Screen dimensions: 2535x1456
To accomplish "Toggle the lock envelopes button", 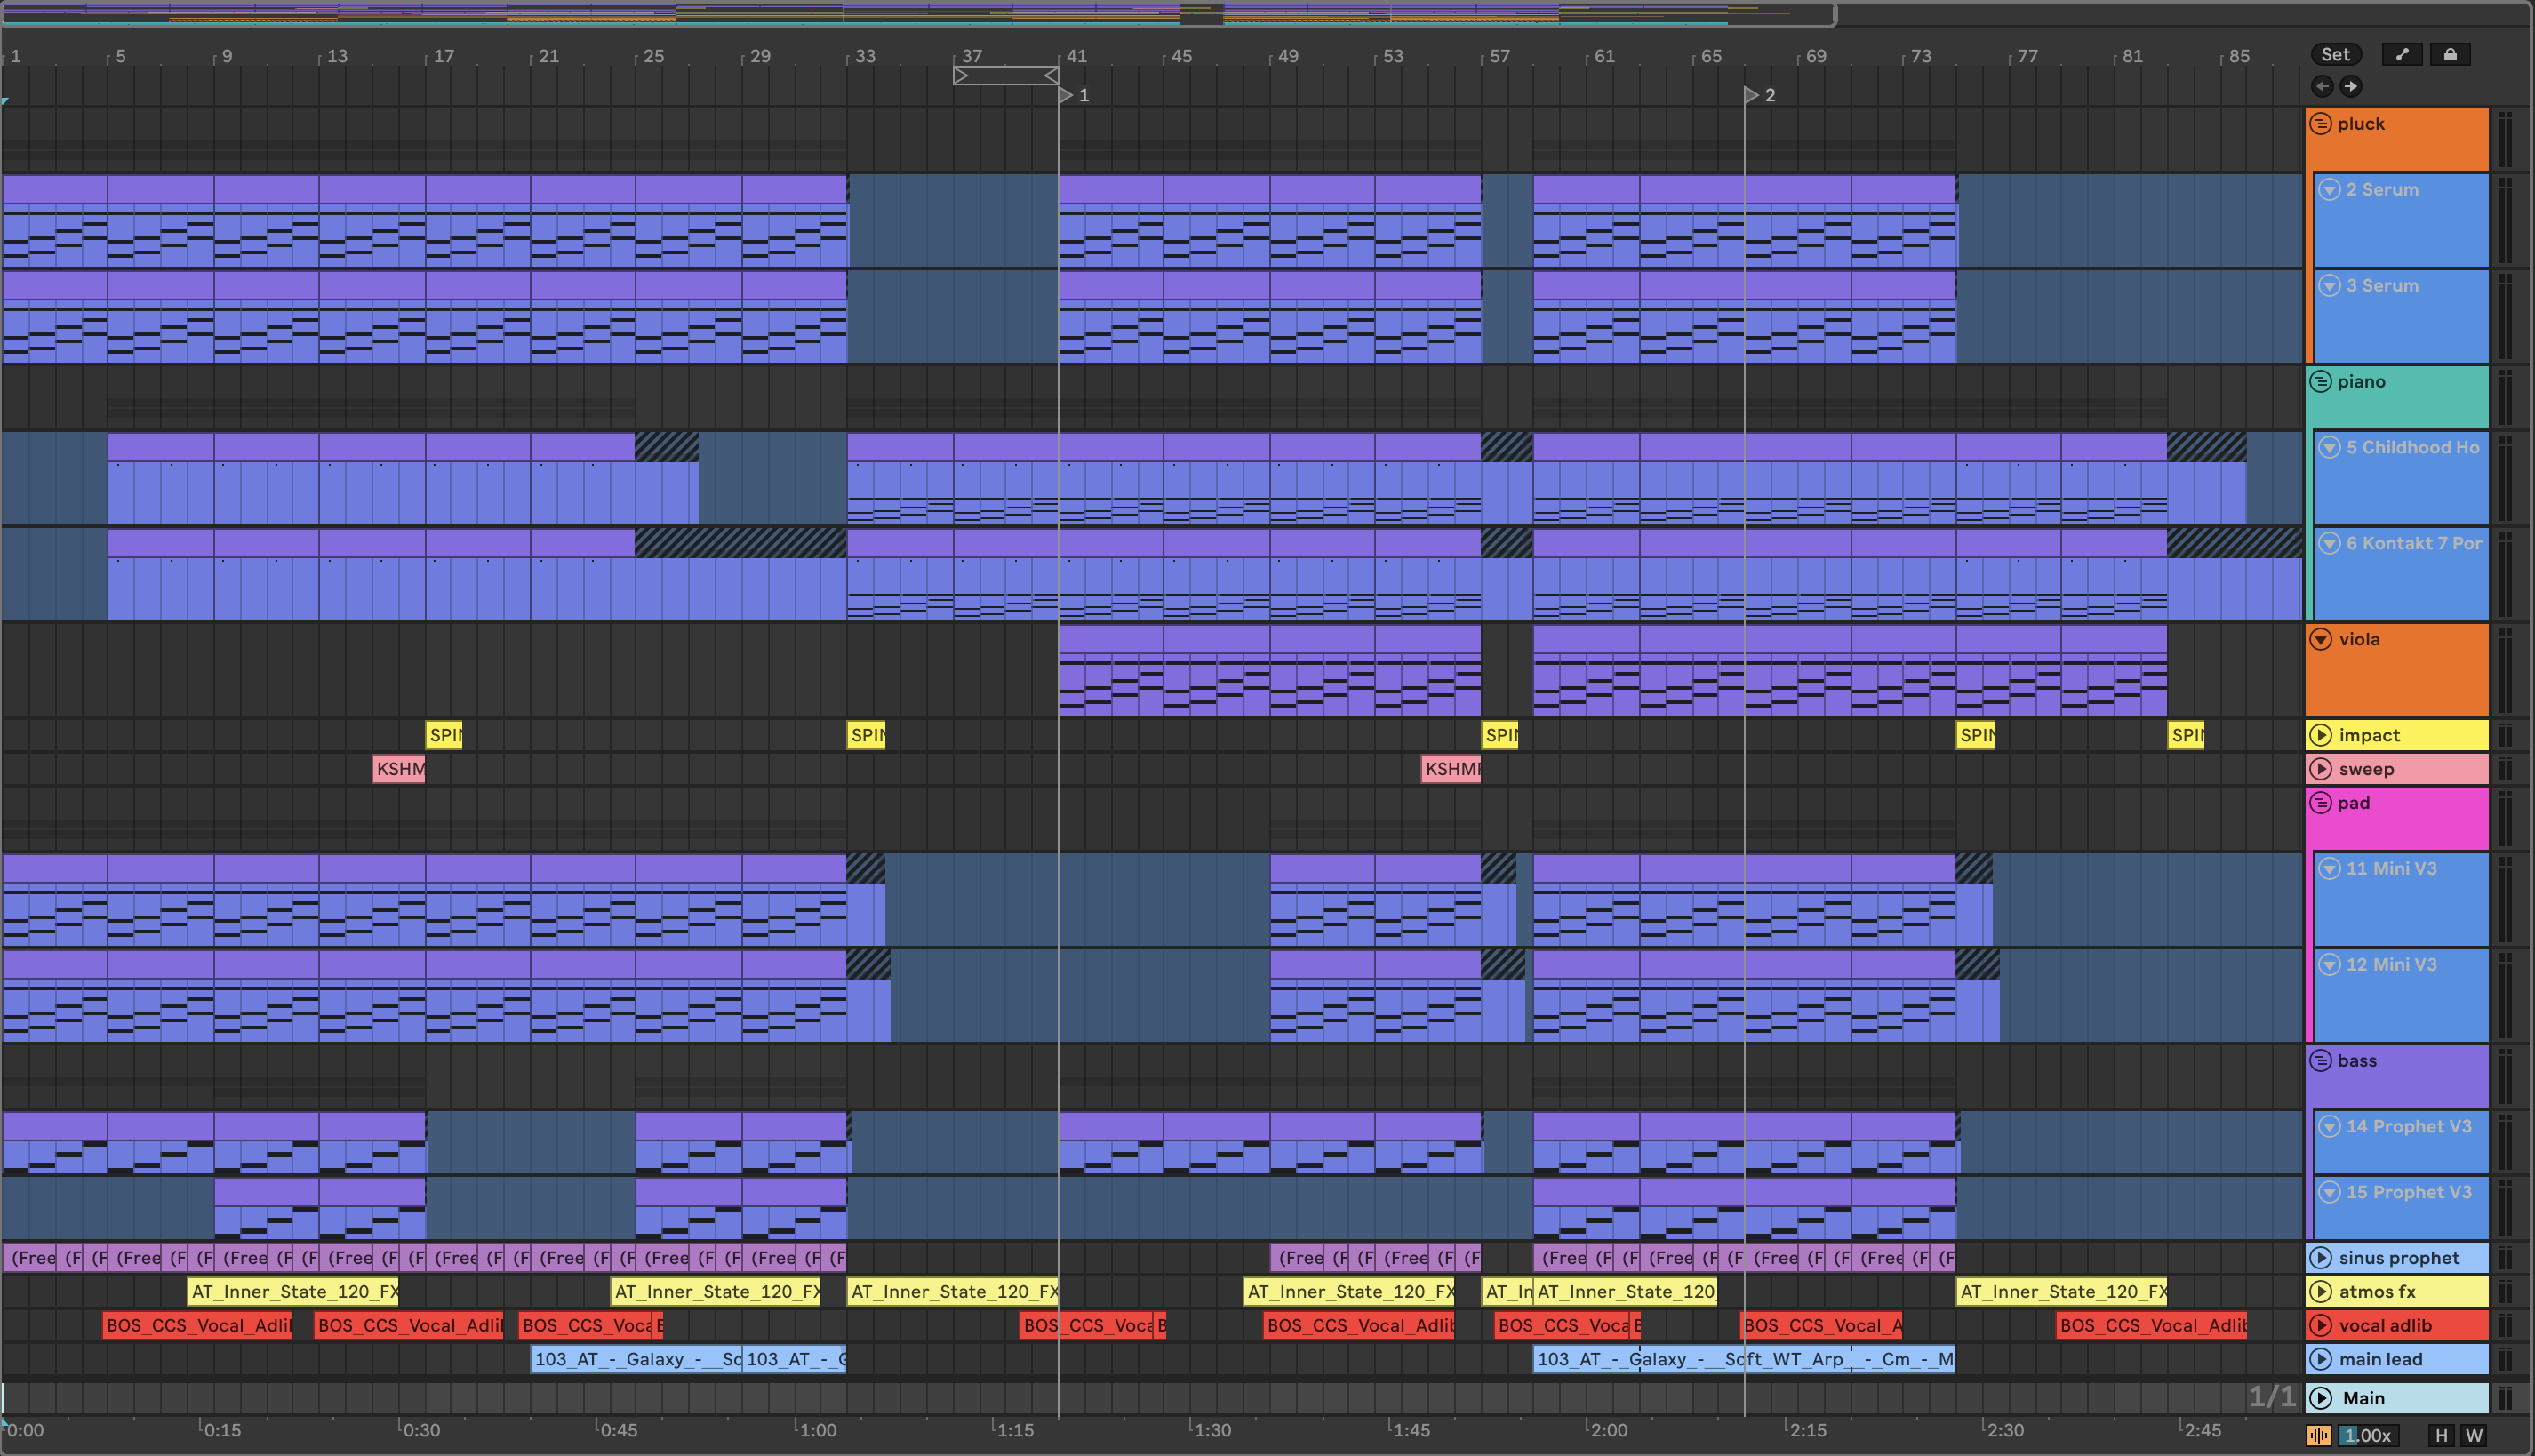I will coord(2450,55).
